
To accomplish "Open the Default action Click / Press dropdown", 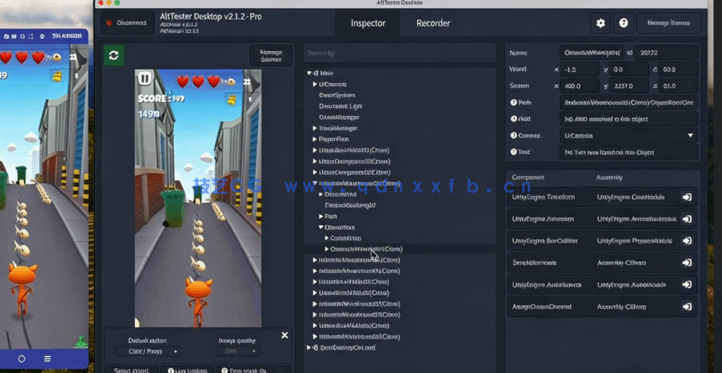I will click(x=147, y=351).
